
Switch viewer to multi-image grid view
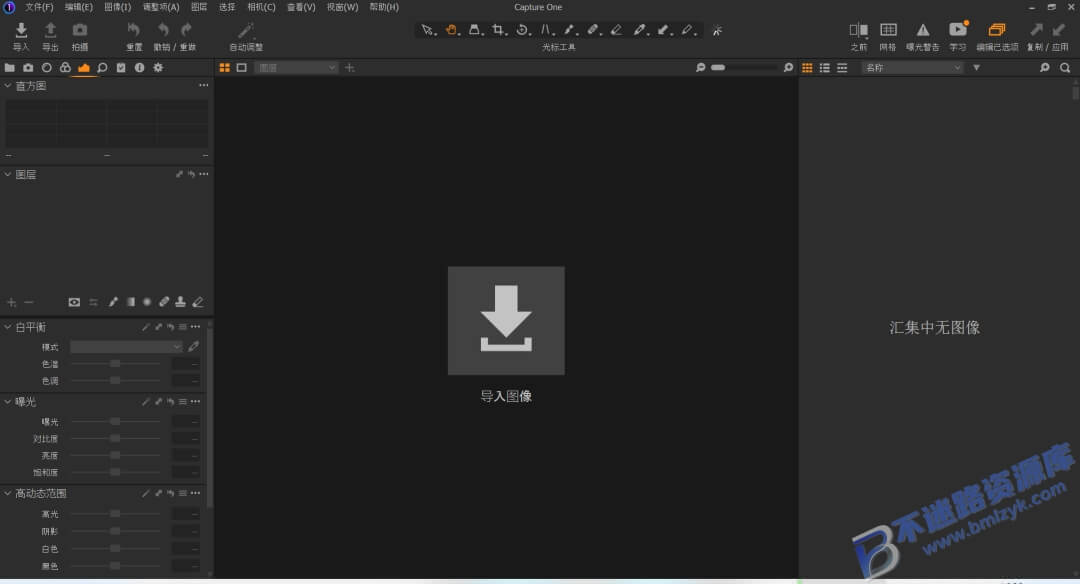pyautogui.click(x=225, y=67)
